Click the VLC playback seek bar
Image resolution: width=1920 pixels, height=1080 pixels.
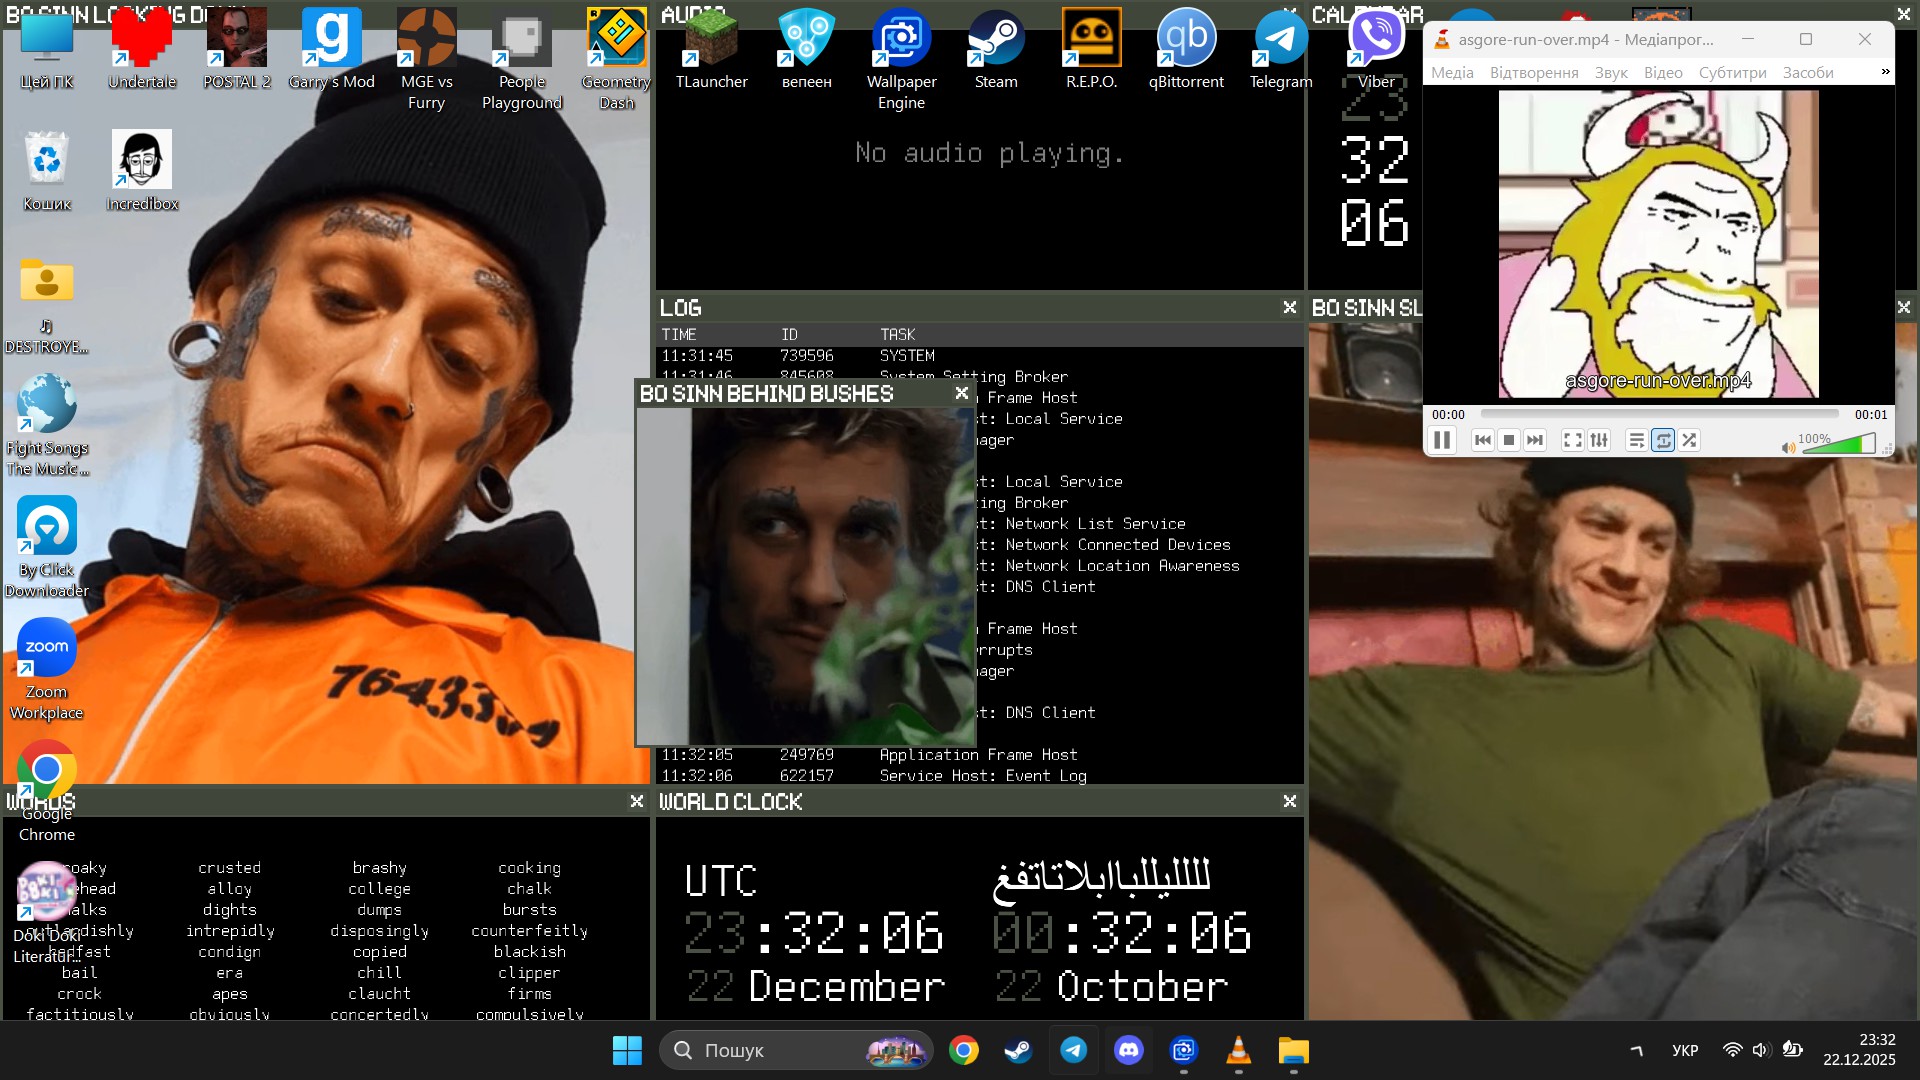pyautogui.click(x=1658, y=414)
